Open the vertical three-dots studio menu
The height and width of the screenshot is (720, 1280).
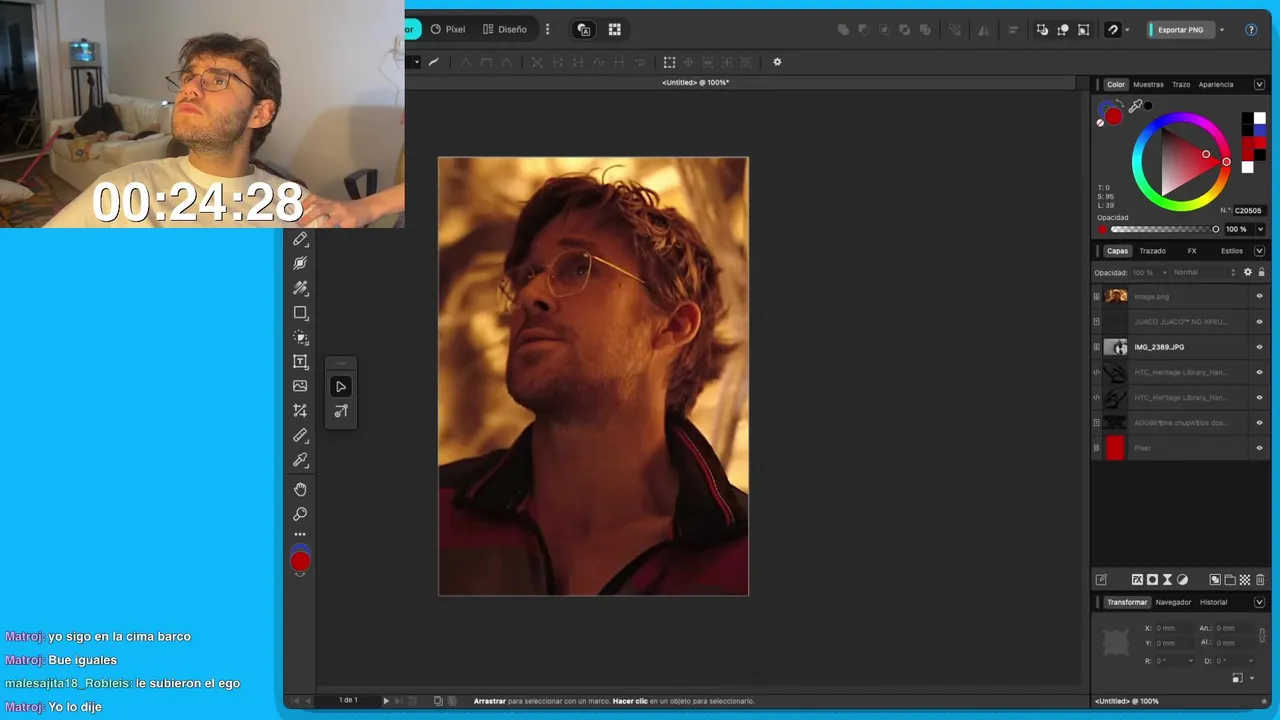tap(547, 30)
